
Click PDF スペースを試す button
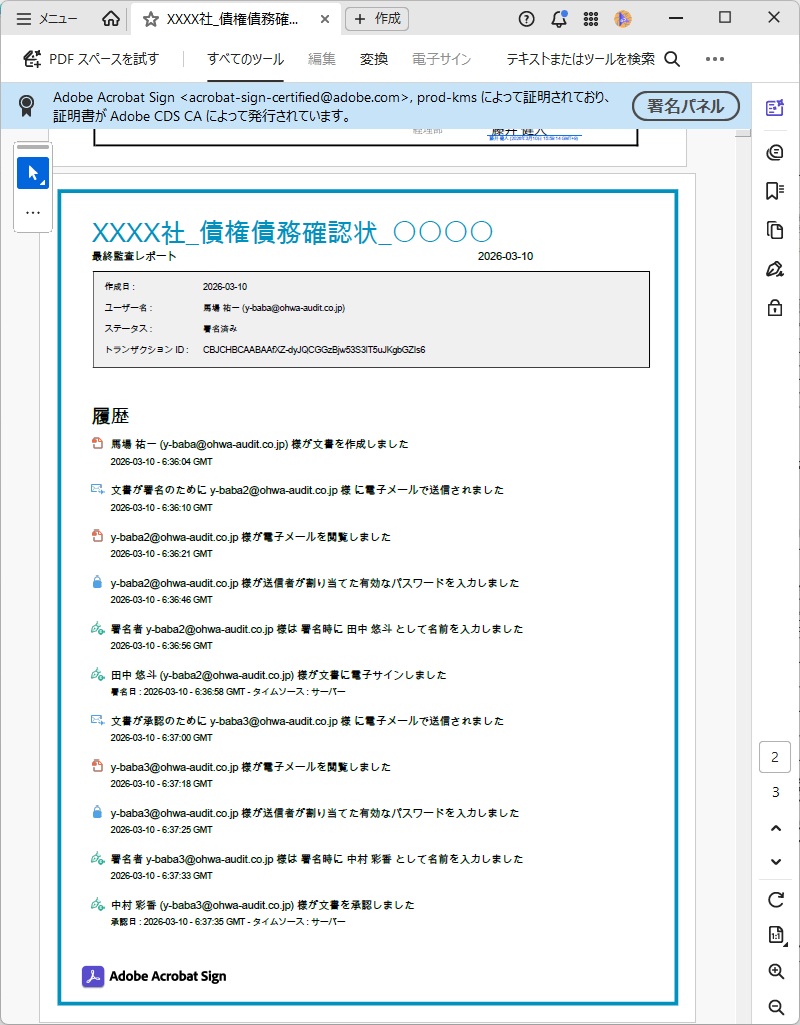click(x=90, y=59)
